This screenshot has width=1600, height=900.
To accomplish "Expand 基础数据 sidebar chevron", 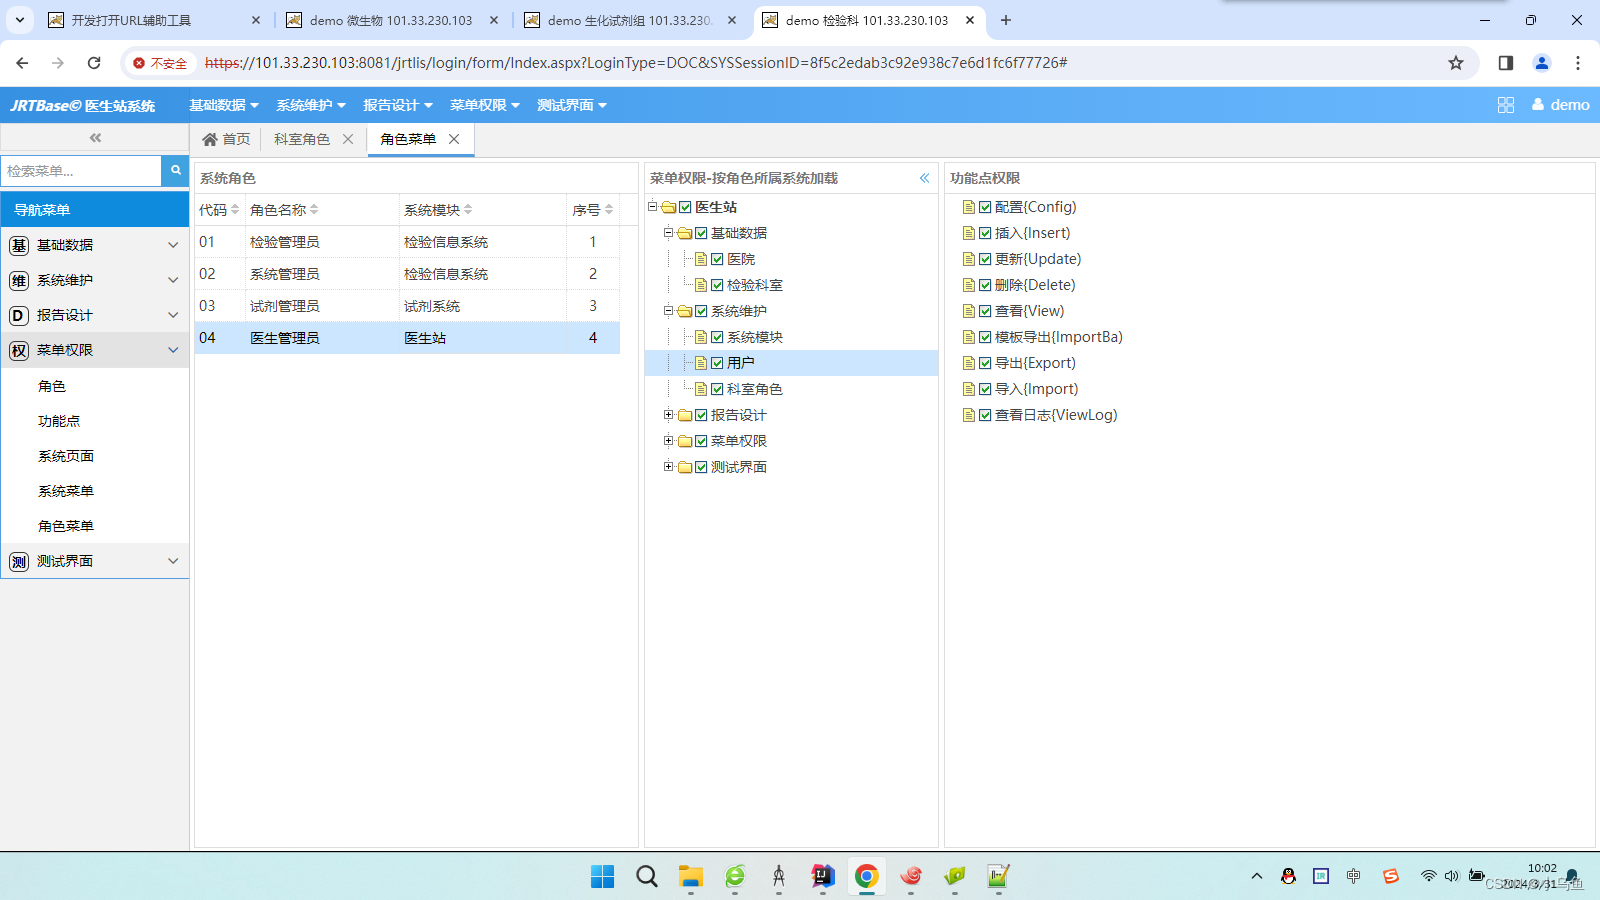I will coord(173,245).
